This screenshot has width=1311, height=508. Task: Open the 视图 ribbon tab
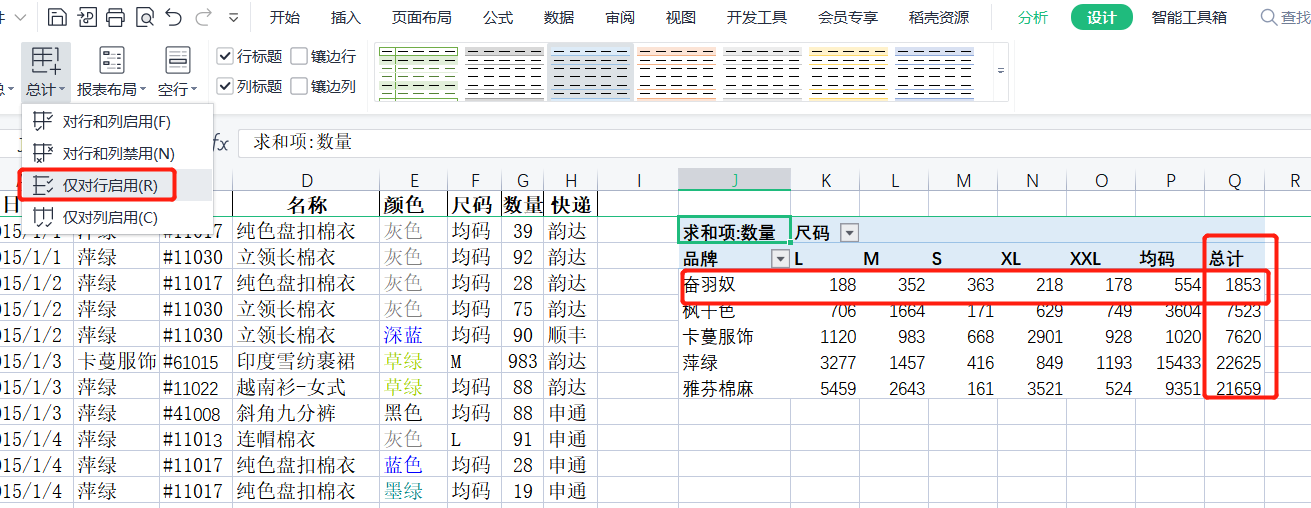(x=681, y=18)
